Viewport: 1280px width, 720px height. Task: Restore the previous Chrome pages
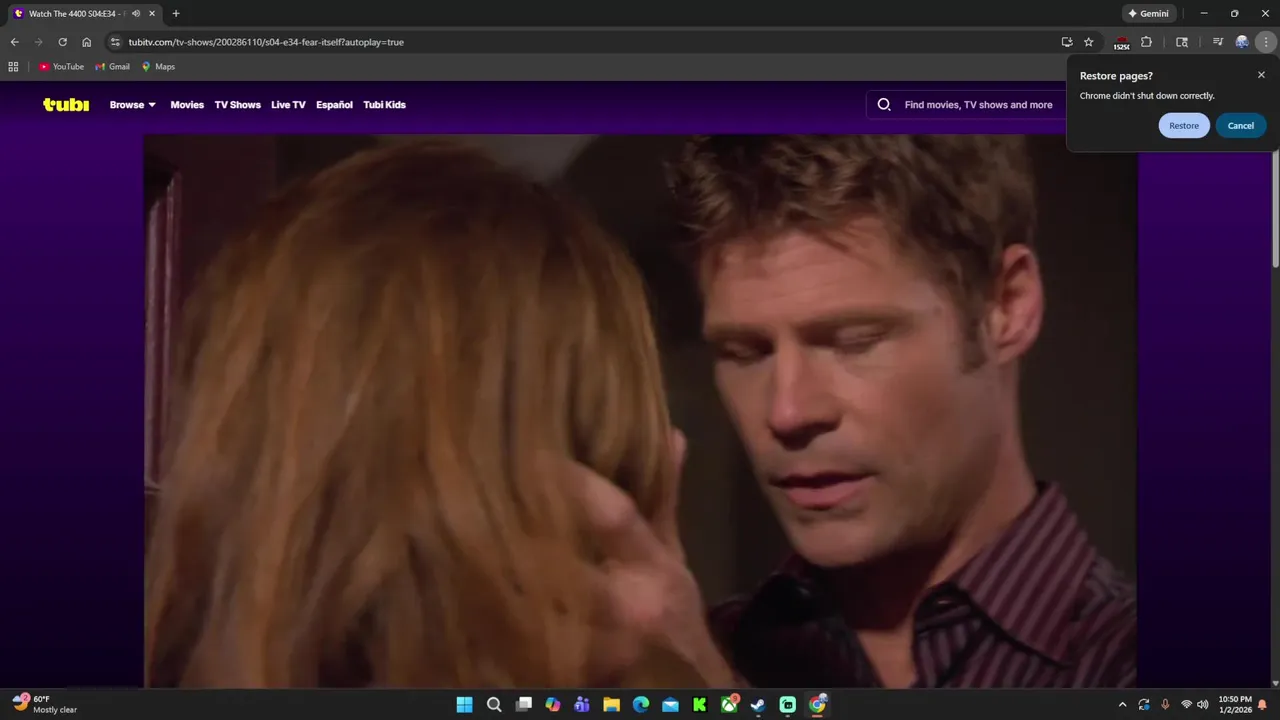1184,126
